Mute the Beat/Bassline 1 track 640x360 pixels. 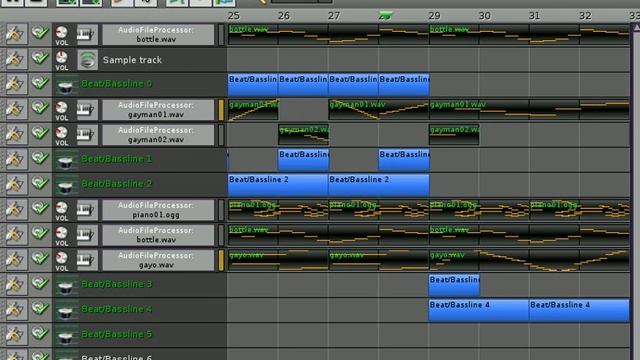(x=40, y=159)
